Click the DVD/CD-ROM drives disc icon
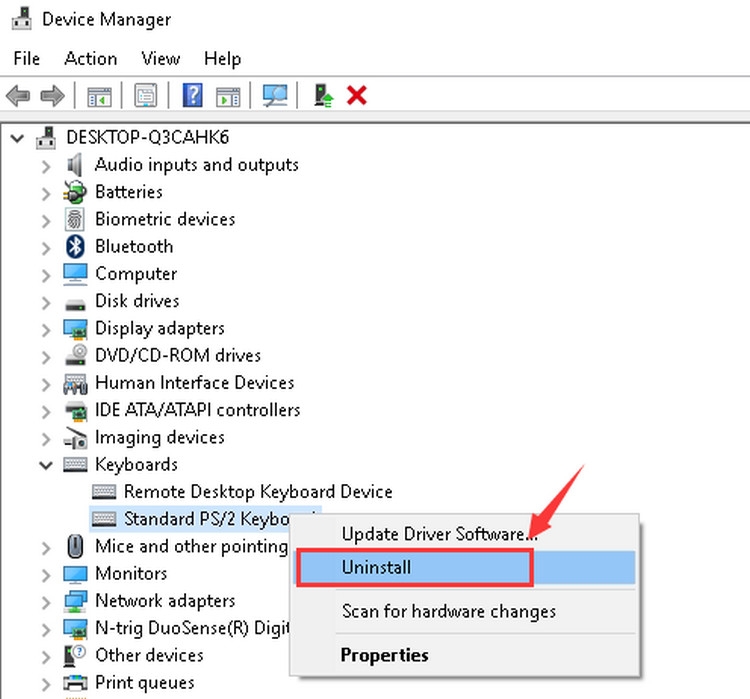Screen dimensions: 750x699 [x=76, y=355]
